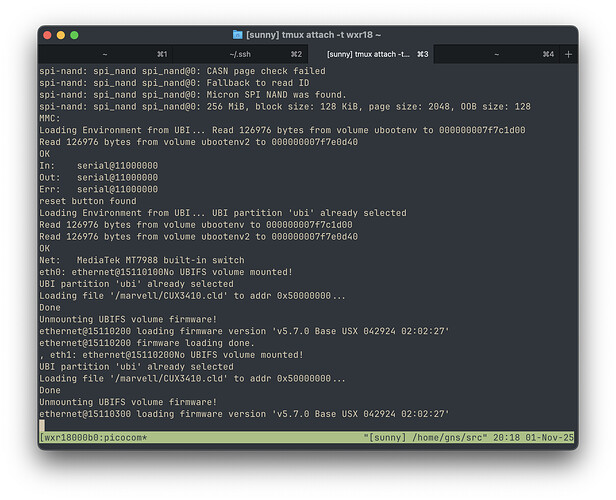Open a new terminal tab with plus button
Image resolution: width=616 pixels, height=500 pixels.
point(568,54)
